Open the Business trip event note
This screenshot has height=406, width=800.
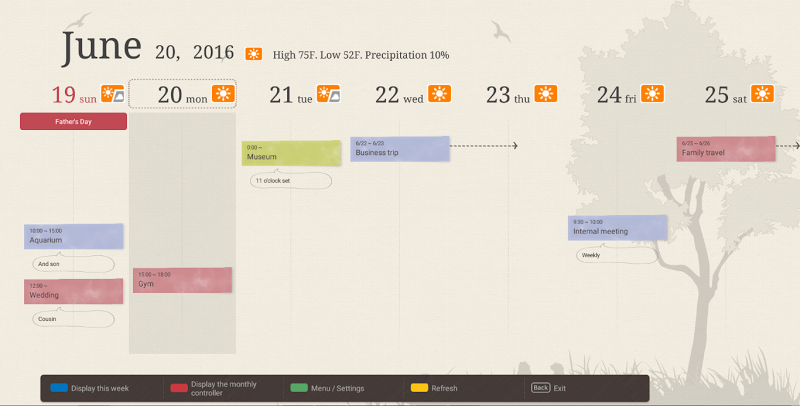click(399, 149)
